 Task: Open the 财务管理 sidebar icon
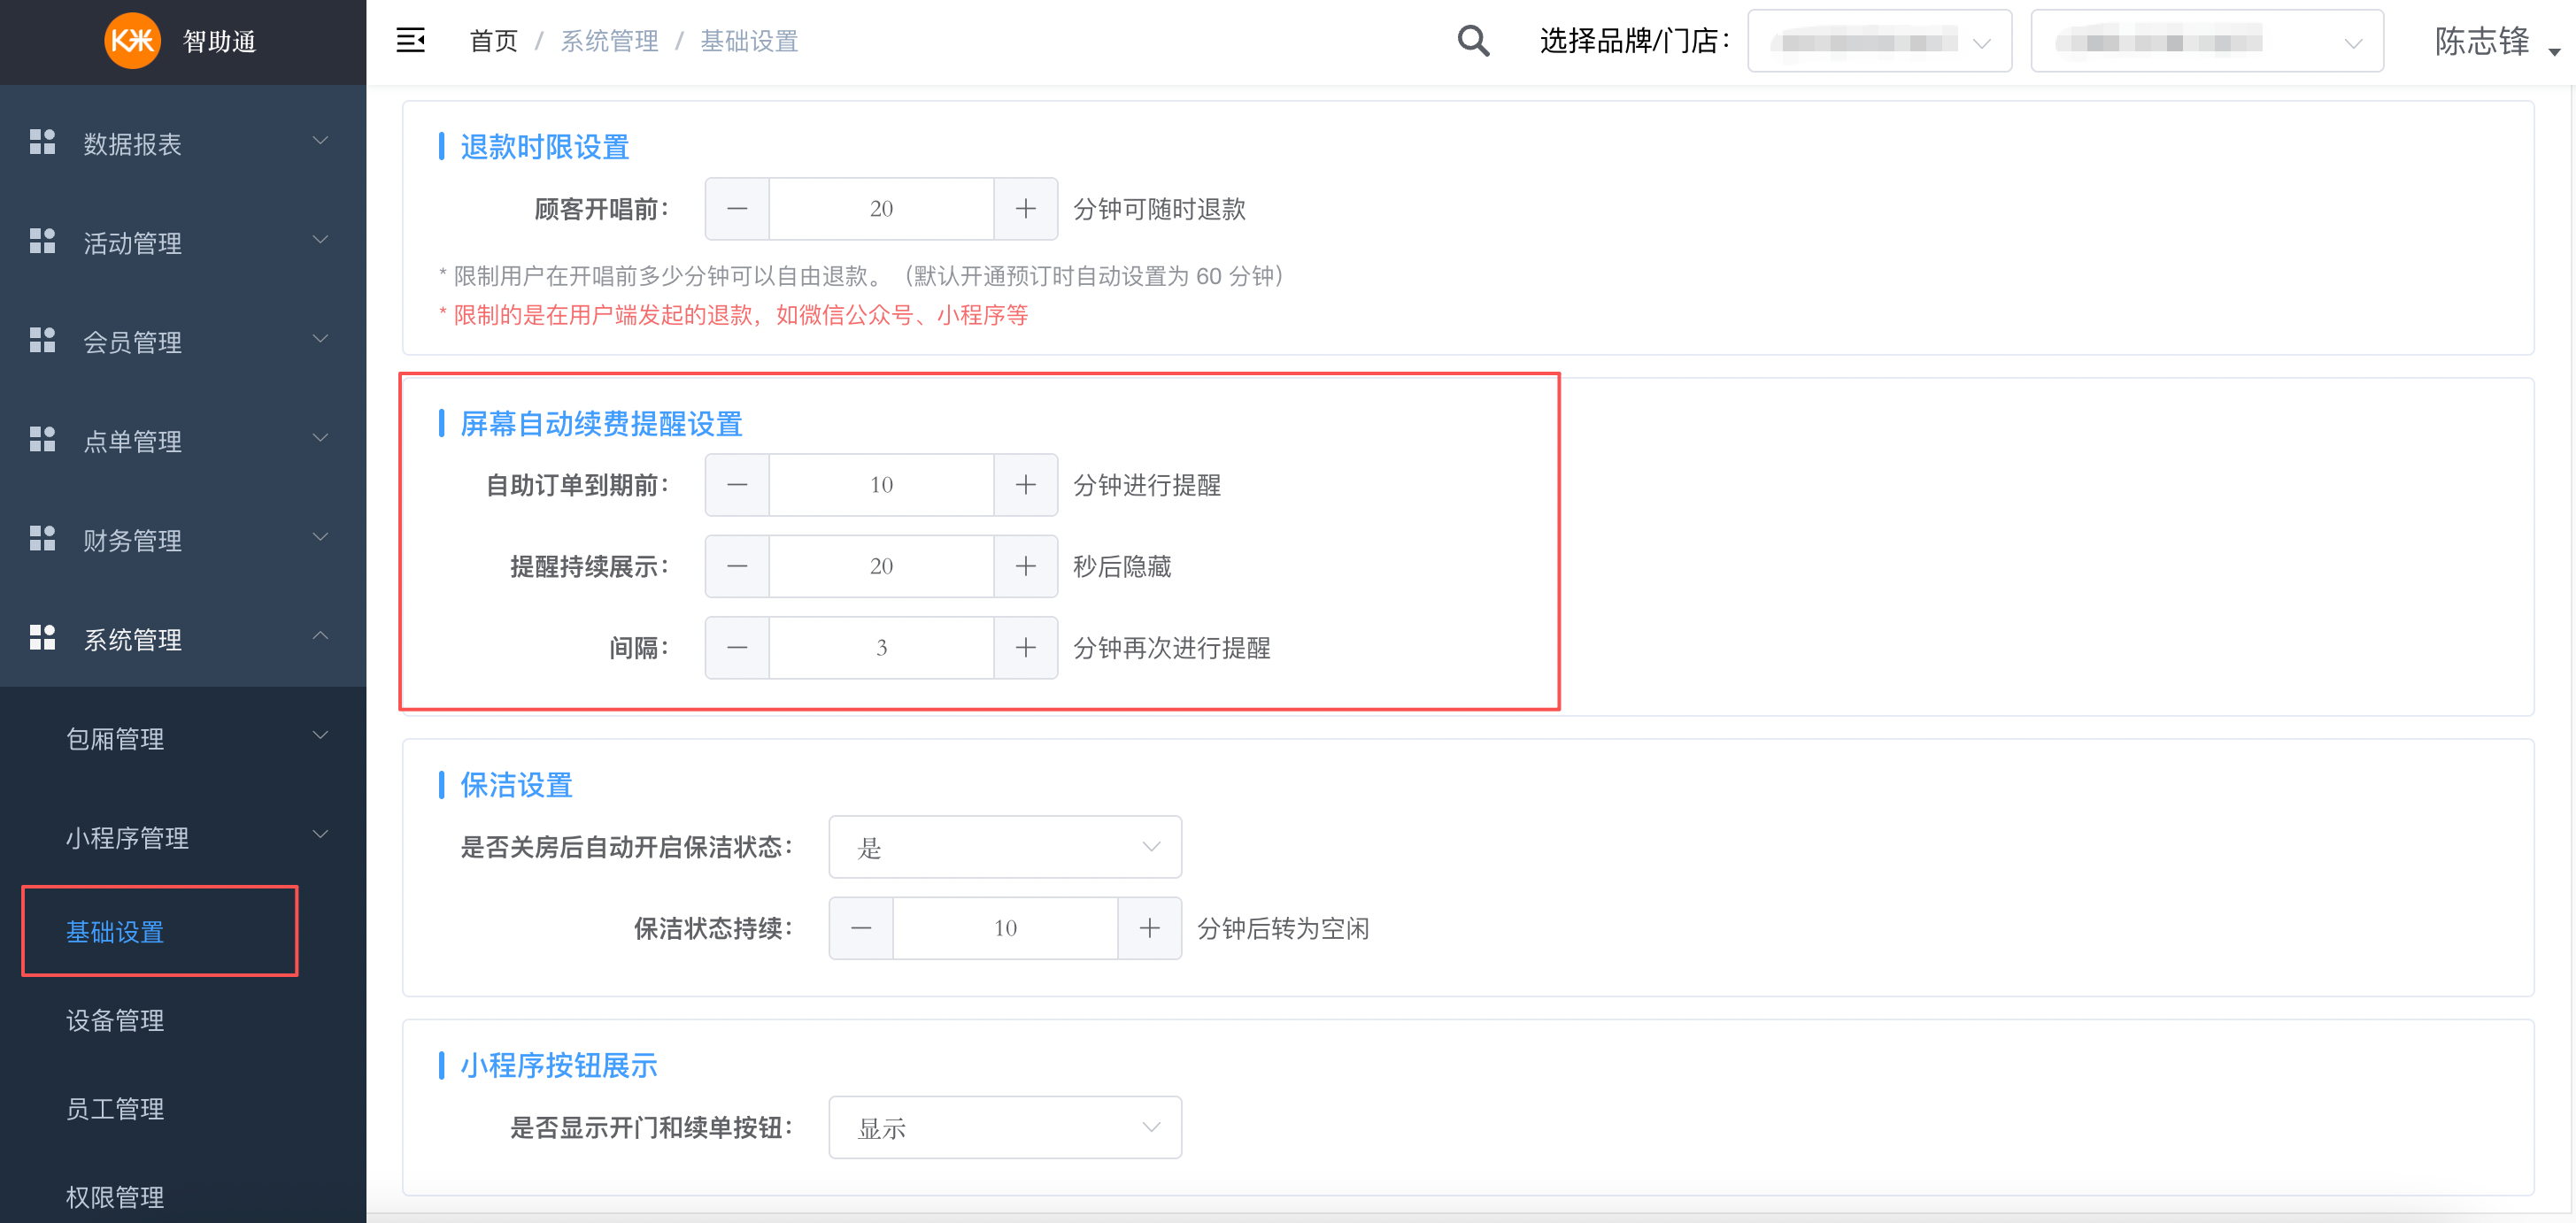(42, 538)
